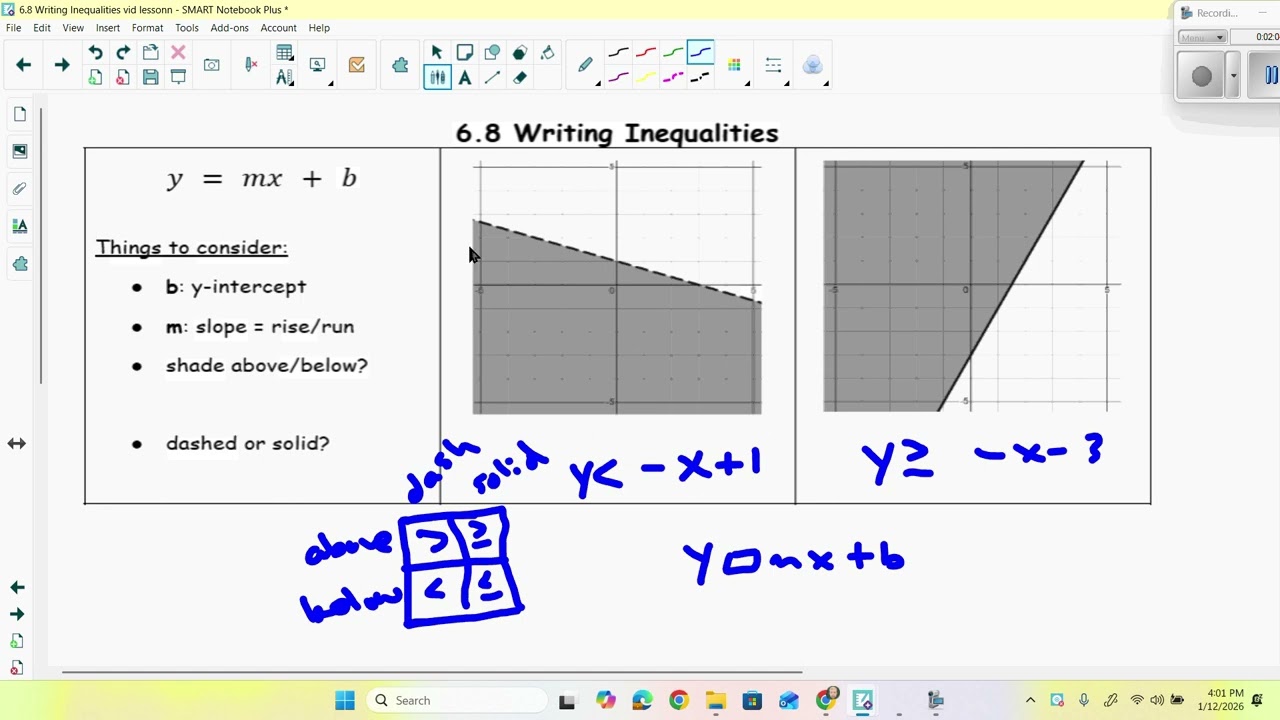
Task: Open the Attachments paperclip side tab
Action: 20,189
